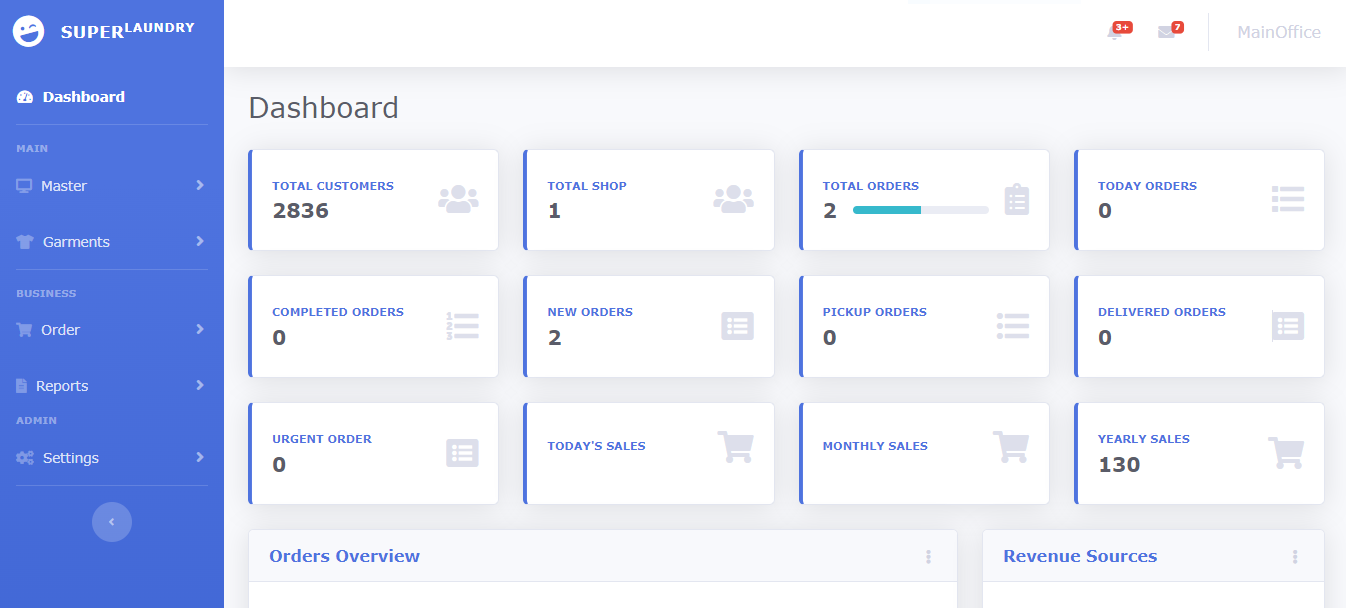Open the messages envelope icon

1166,32
